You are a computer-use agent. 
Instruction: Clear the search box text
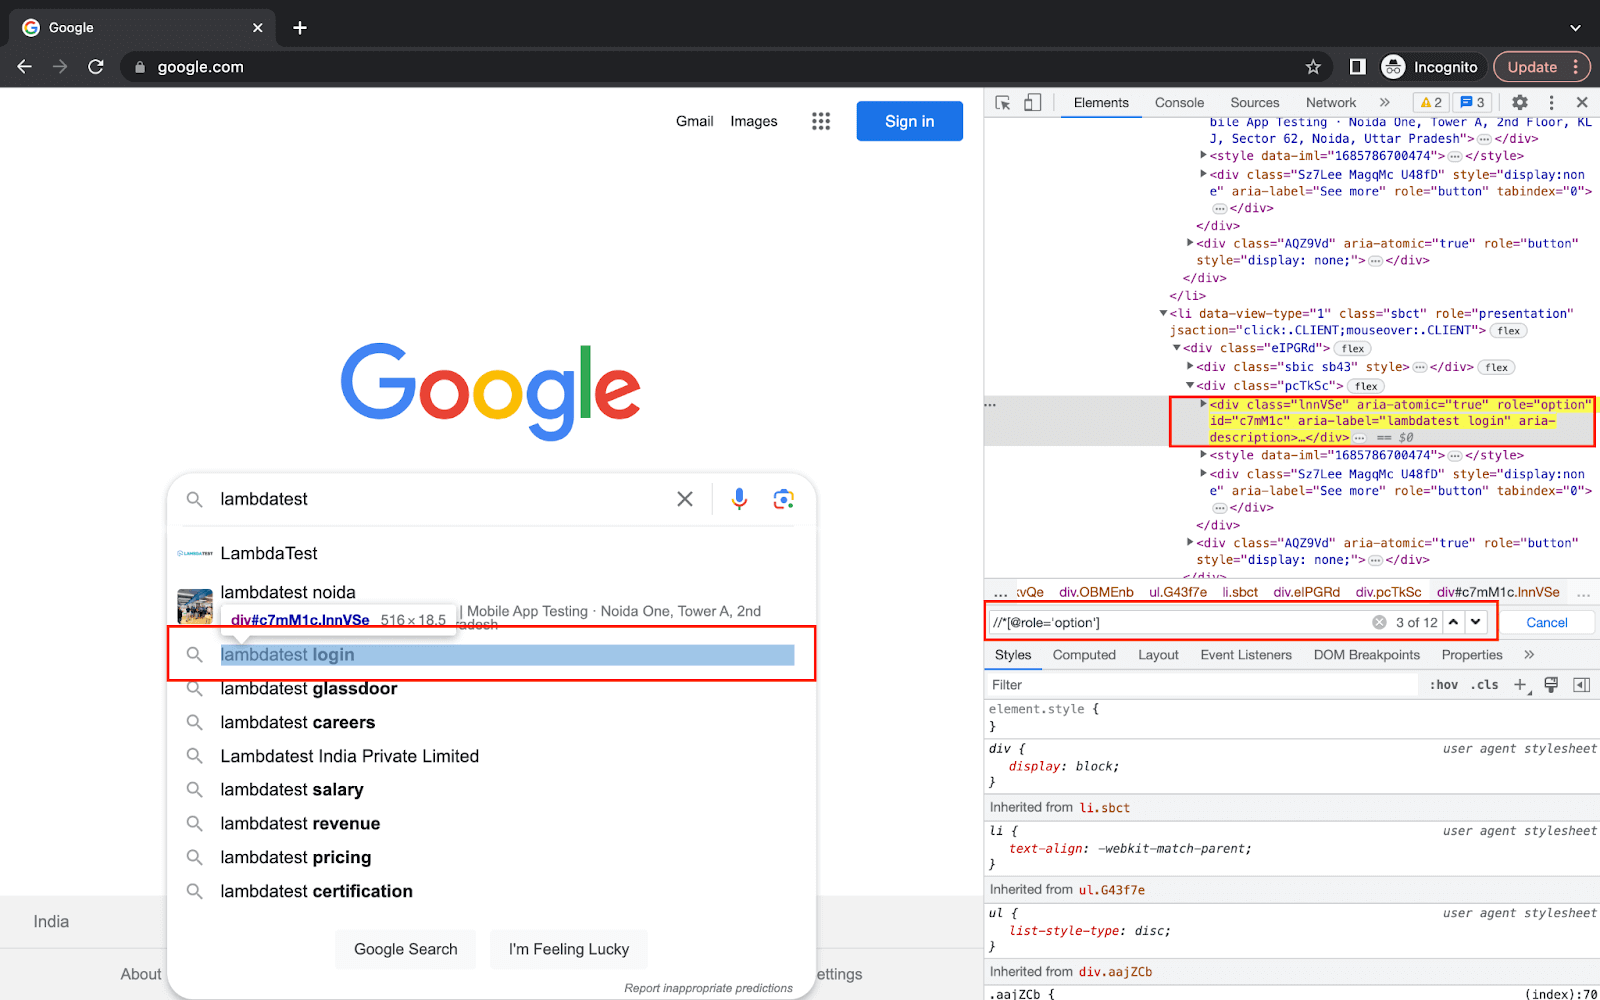685,499
